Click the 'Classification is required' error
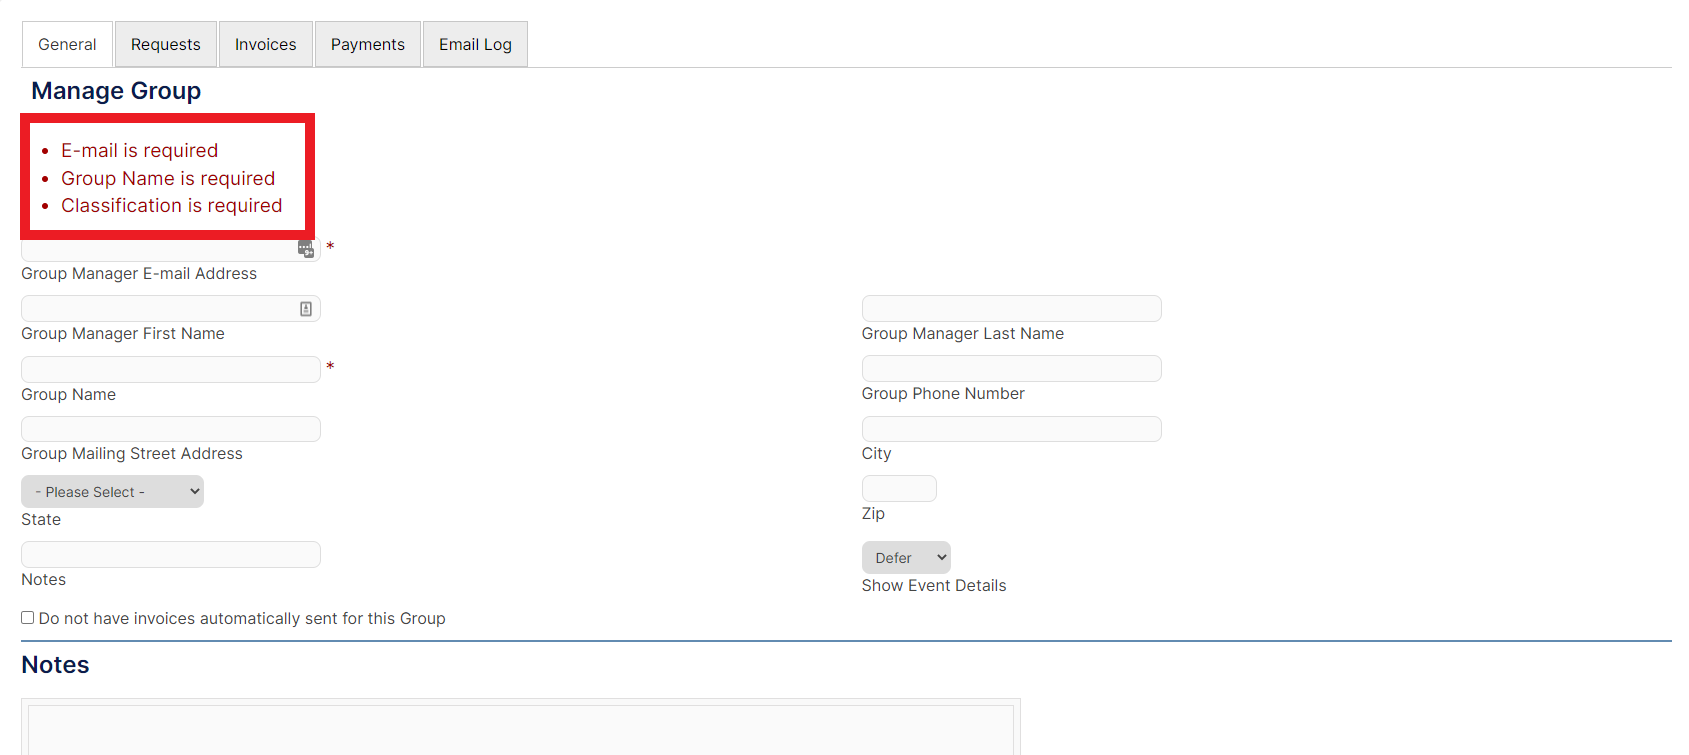Screen dimensions: 1689x755 172,205
